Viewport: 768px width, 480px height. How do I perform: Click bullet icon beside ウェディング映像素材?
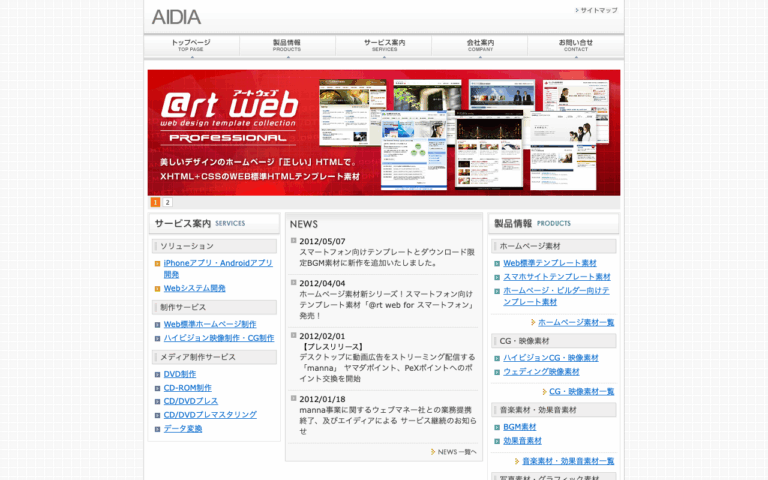tap(497, 372)
